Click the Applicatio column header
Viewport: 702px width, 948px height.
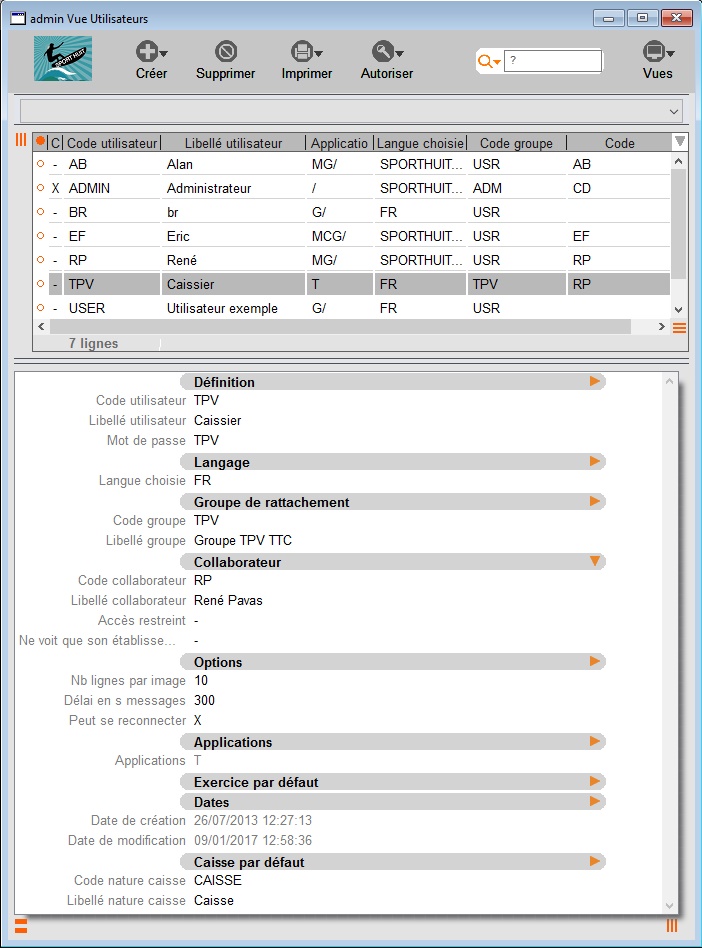click(339, 143)
